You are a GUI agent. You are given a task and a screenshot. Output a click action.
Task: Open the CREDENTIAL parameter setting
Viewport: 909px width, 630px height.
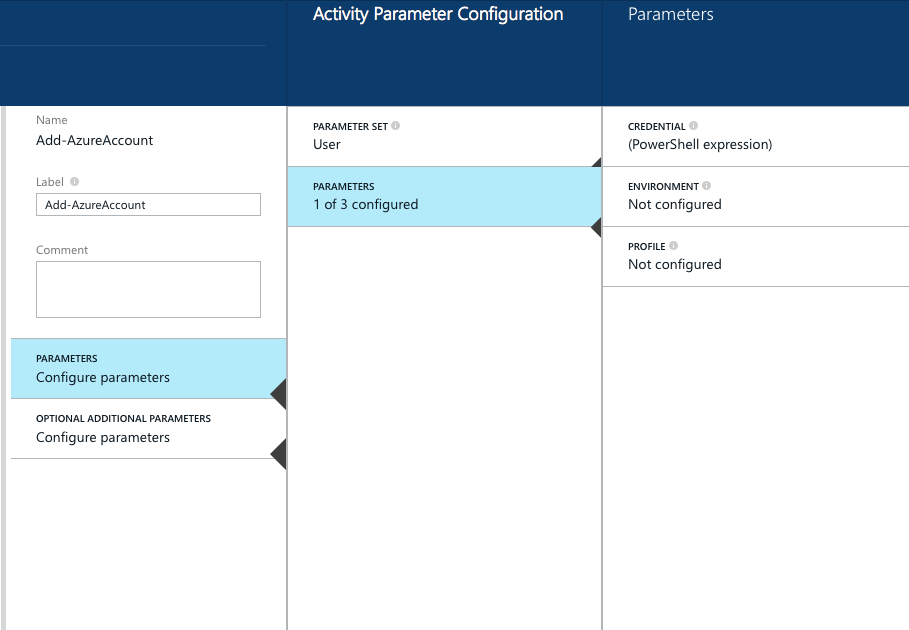pos(756,136)
